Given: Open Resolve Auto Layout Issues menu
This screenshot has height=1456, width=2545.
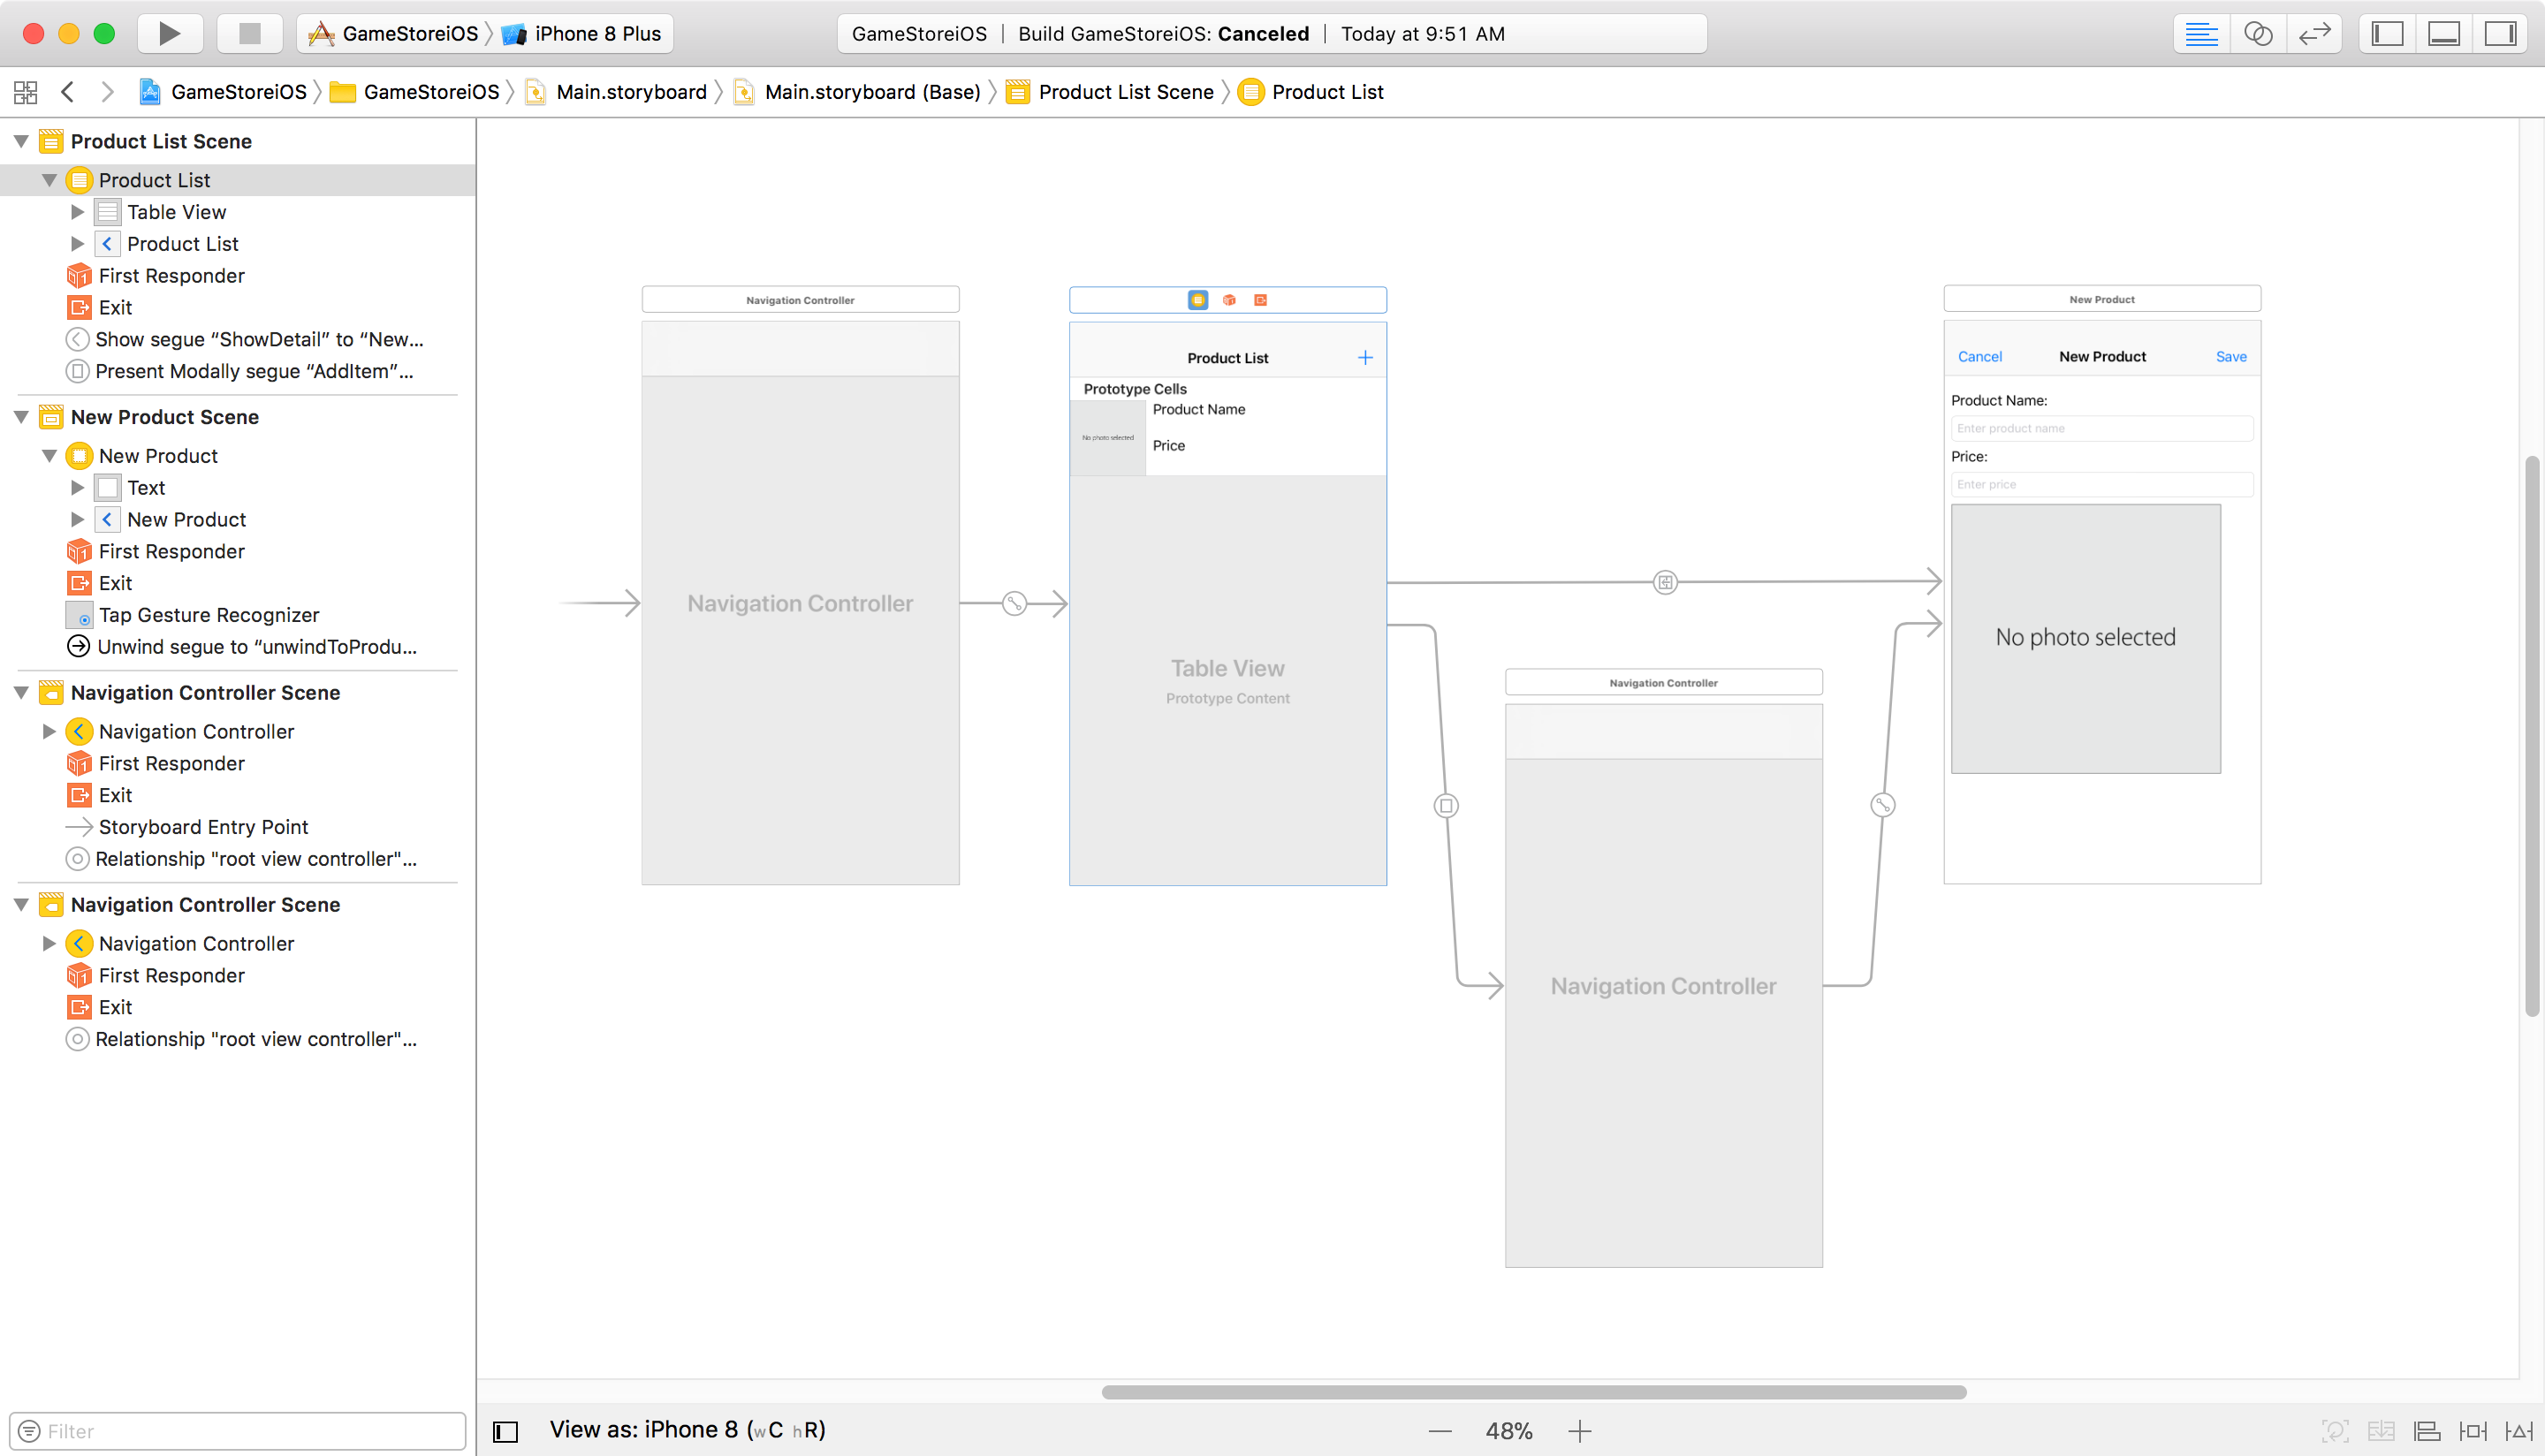Looking at the screenshot, I should [x=2519, y=1431].
